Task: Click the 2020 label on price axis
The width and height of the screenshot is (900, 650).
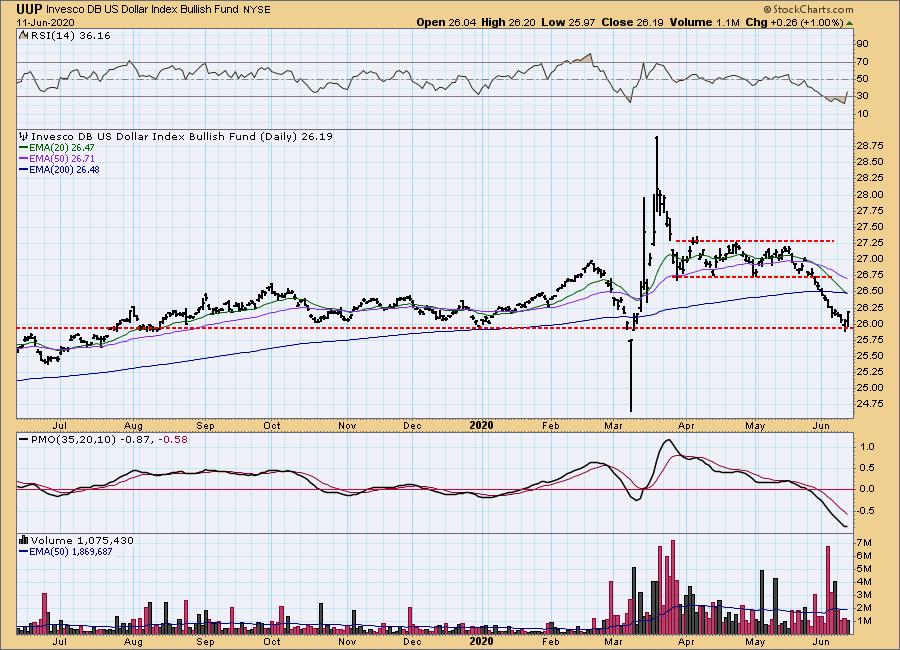Action: [481, 425]
